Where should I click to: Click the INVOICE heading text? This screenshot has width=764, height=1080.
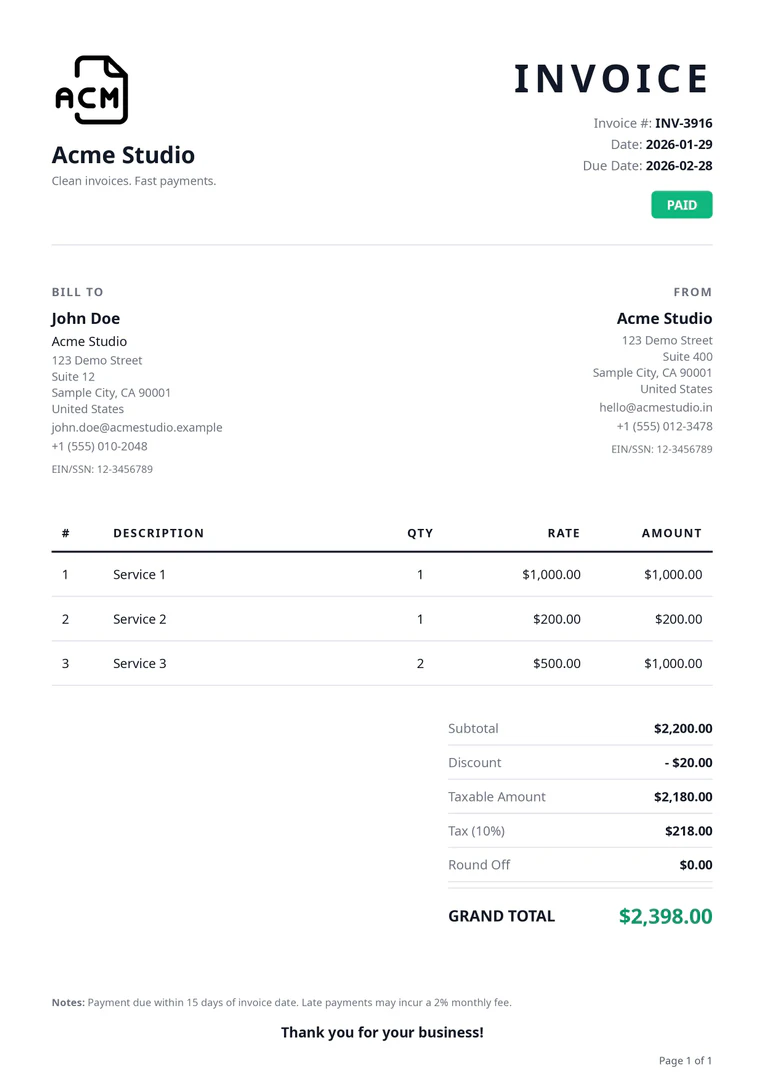click(x=611, y=79)
